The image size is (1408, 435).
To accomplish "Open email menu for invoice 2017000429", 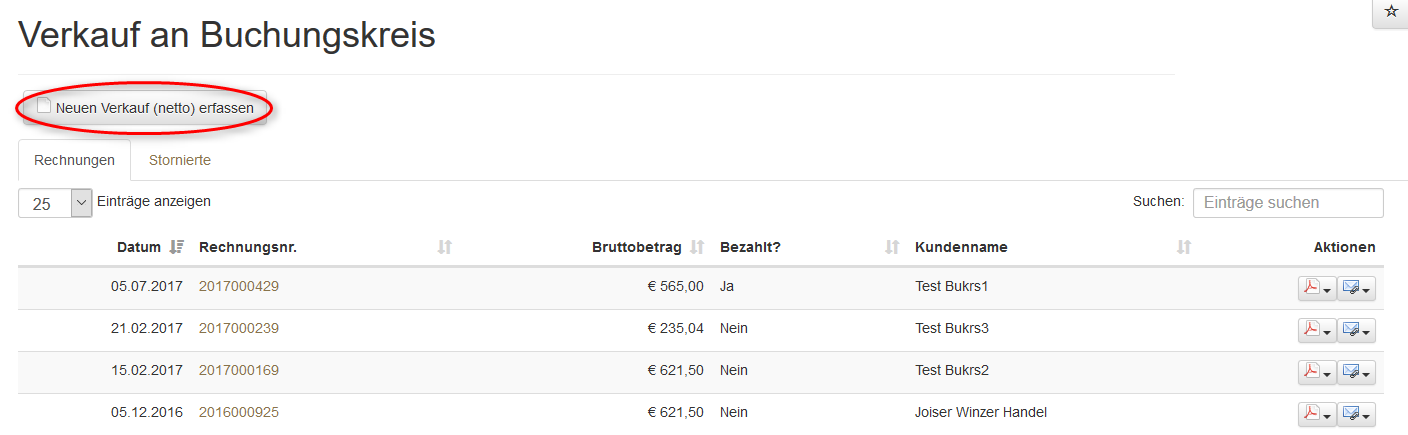I will click(x=1357, y=288).
